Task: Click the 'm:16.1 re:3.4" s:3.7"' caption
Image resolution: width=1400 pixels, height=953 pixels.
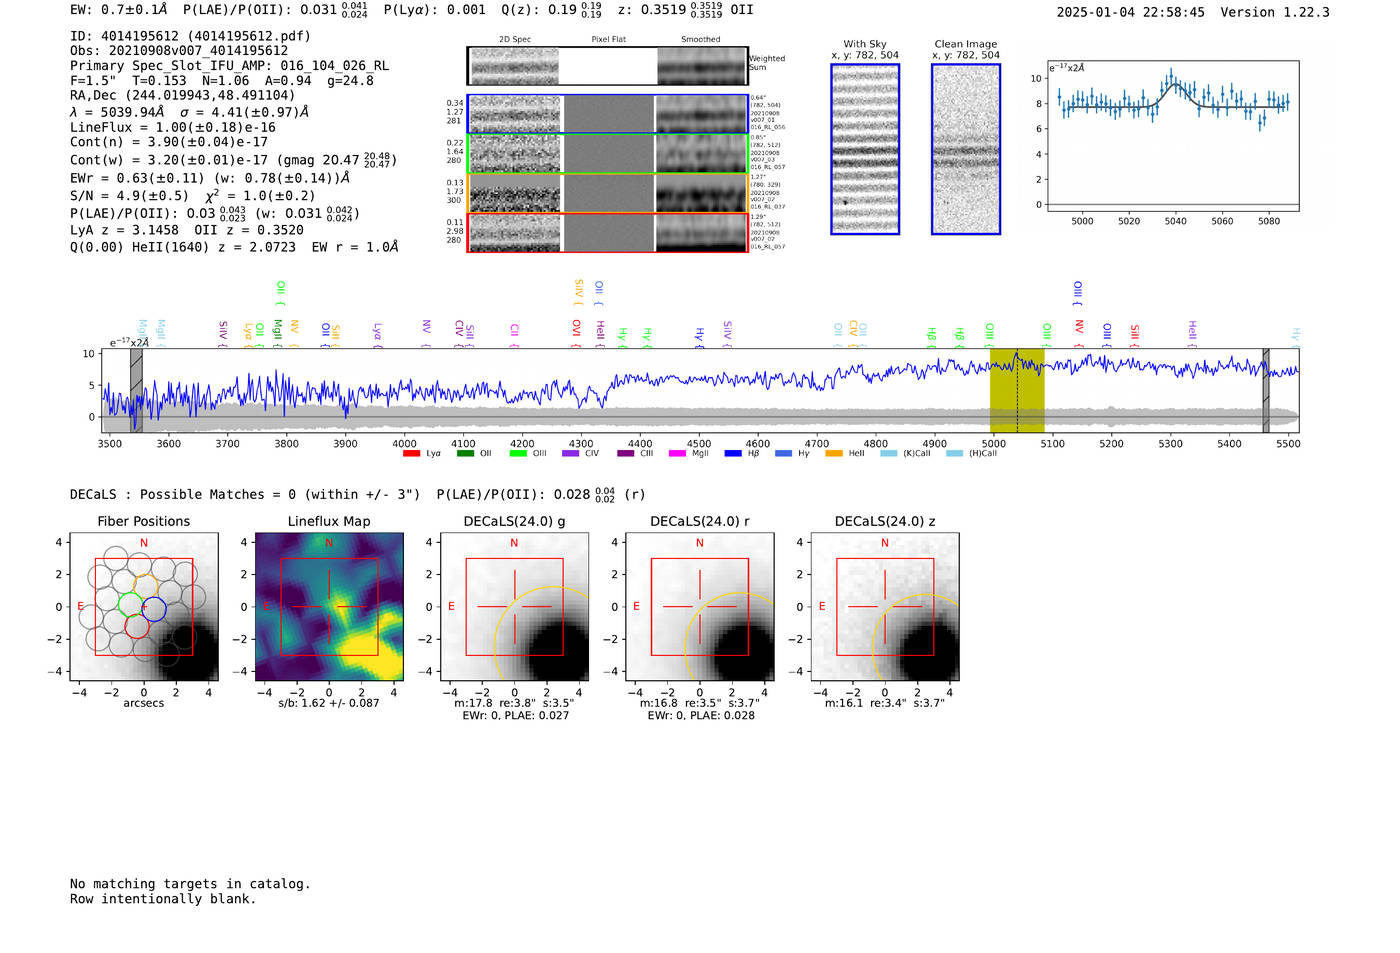Action: (885, 703)
